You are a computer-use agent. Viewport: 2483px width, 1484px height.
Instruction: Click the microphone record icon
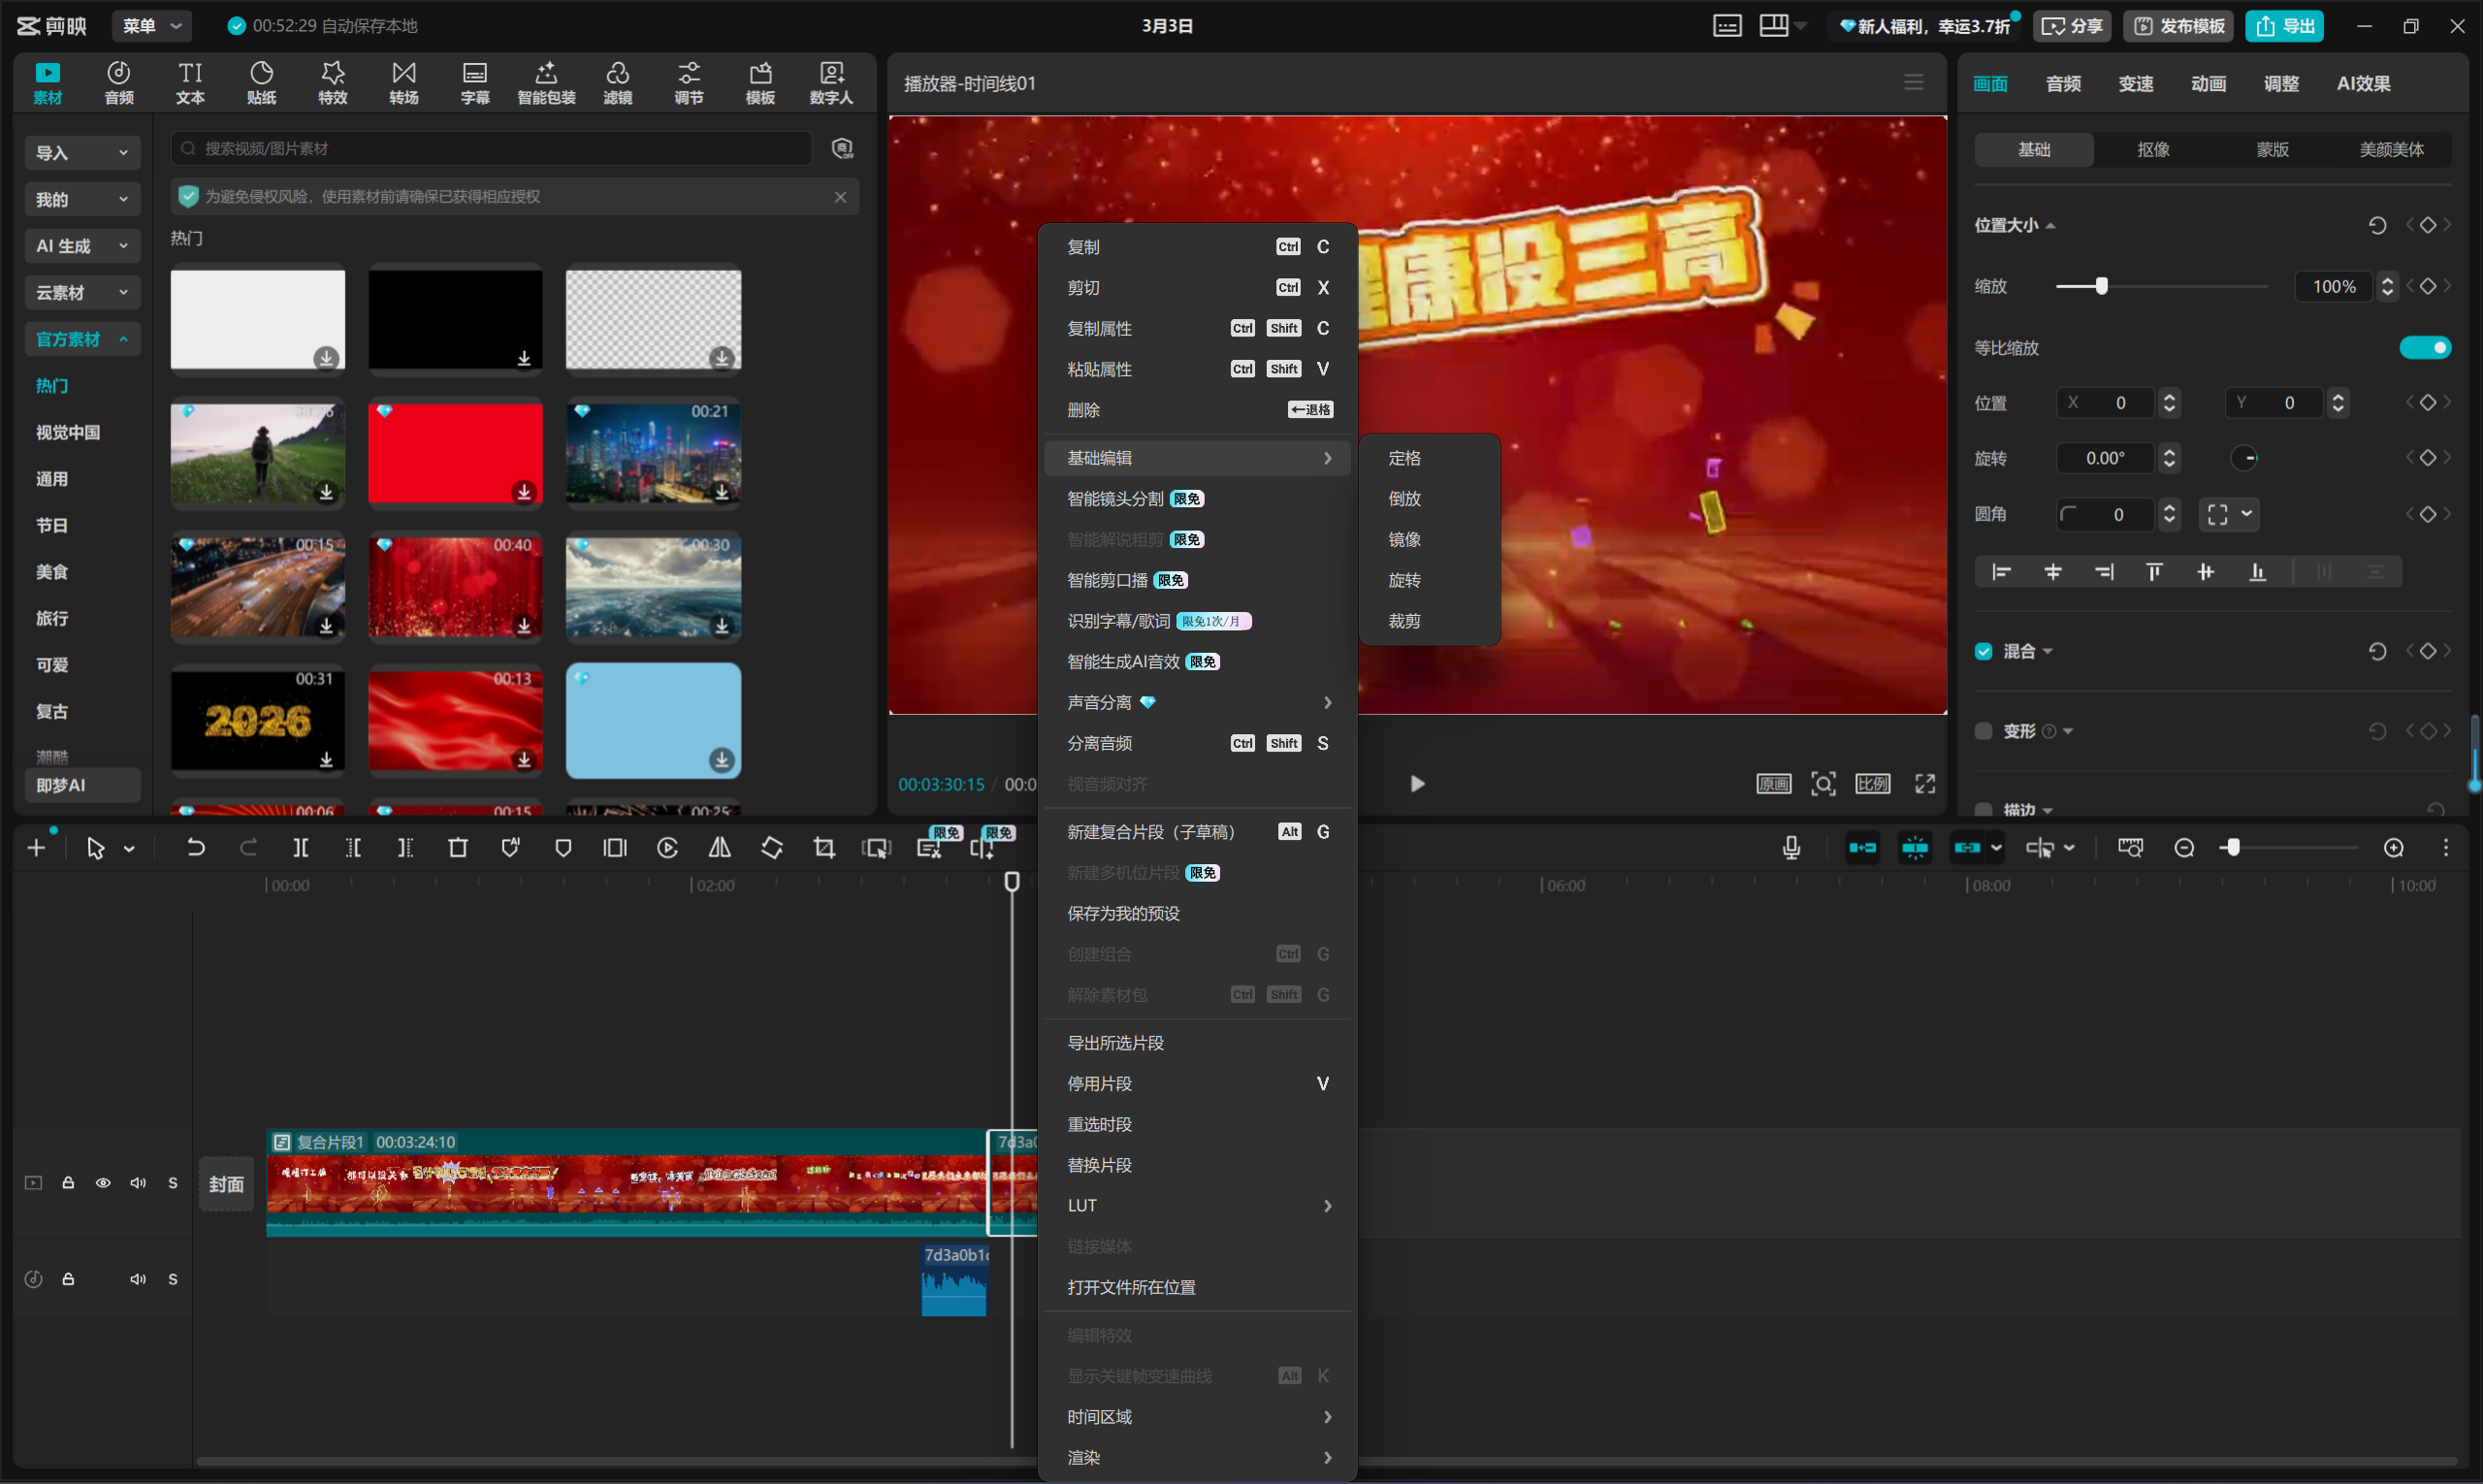(1791, 848)
